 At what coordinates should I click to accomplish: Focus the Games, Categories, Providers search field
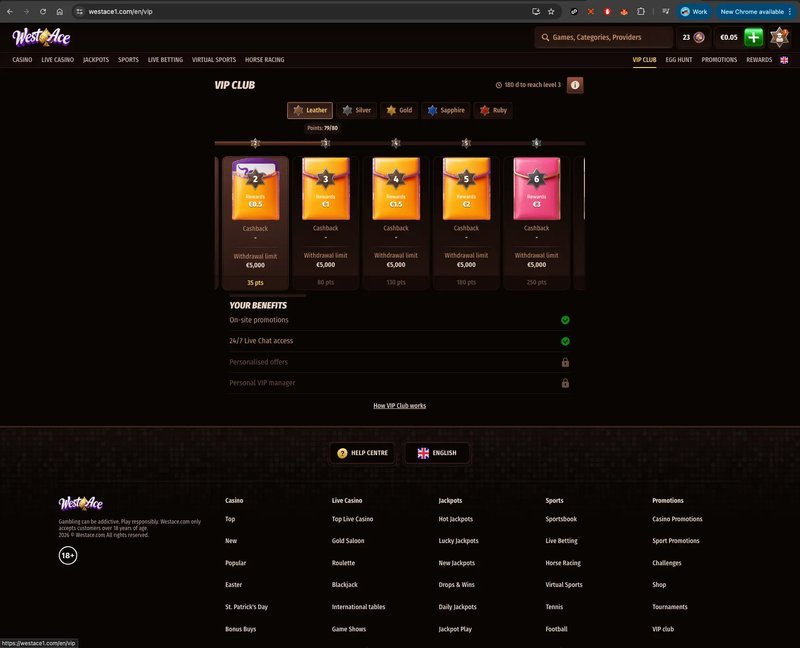604,37
